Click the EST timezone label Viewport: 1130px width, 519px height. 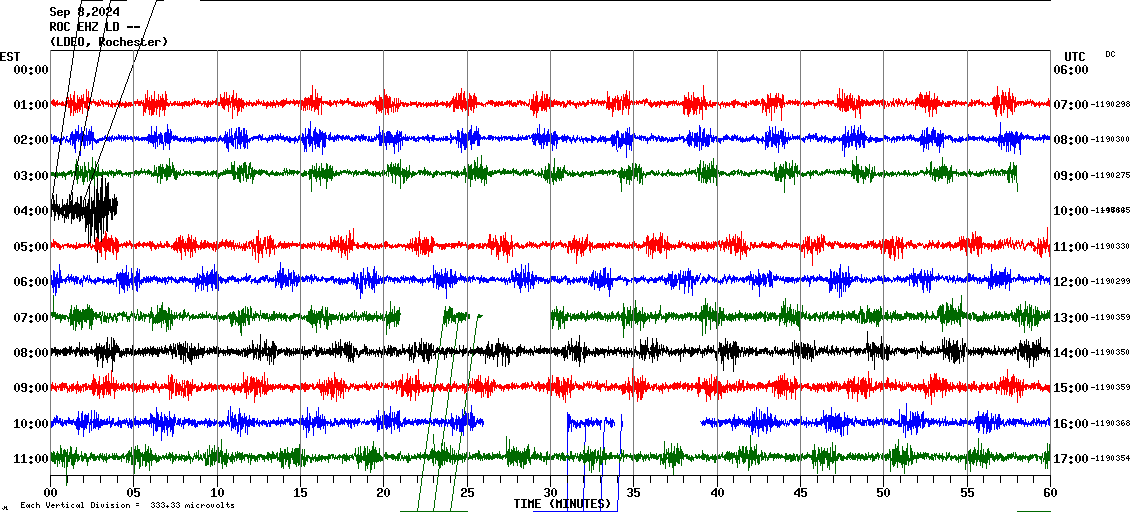pos(10,56)
